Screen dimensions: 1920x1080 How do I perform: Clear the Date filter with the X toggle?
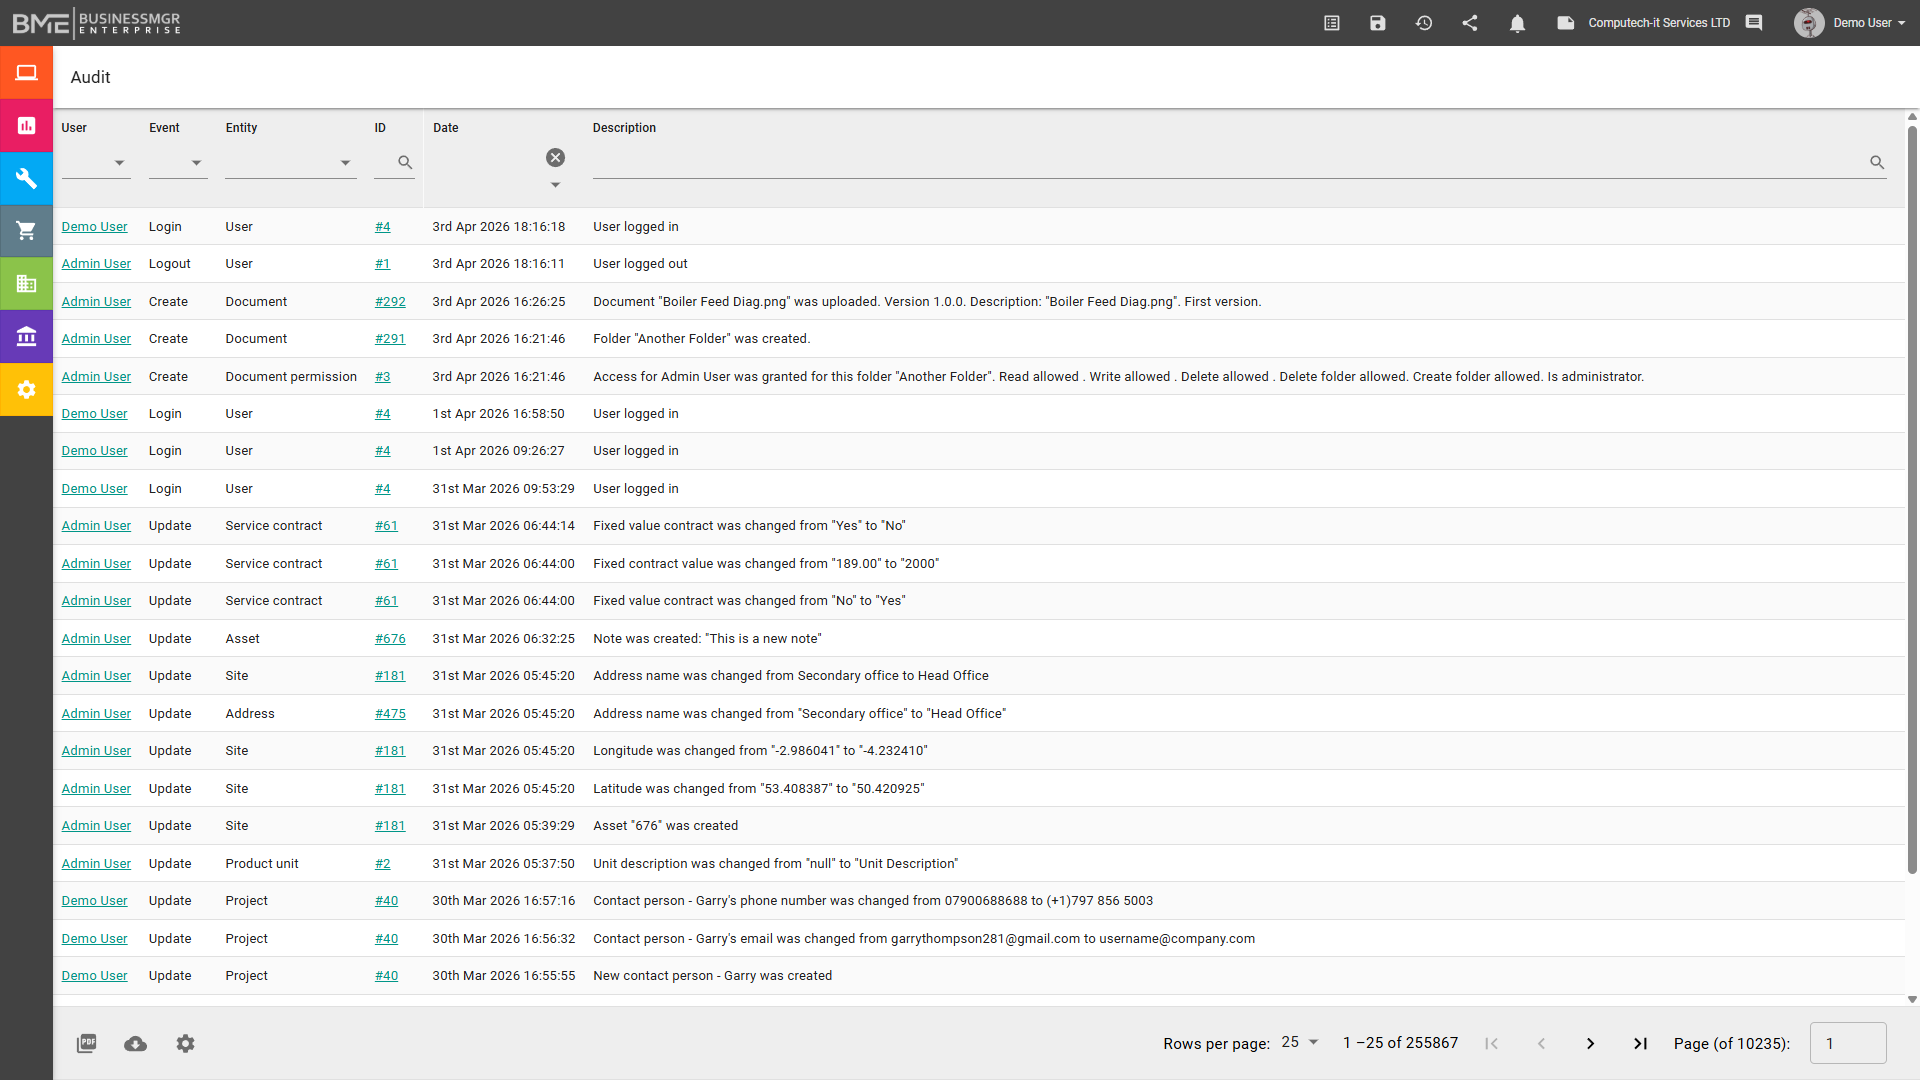coord(556,157)
